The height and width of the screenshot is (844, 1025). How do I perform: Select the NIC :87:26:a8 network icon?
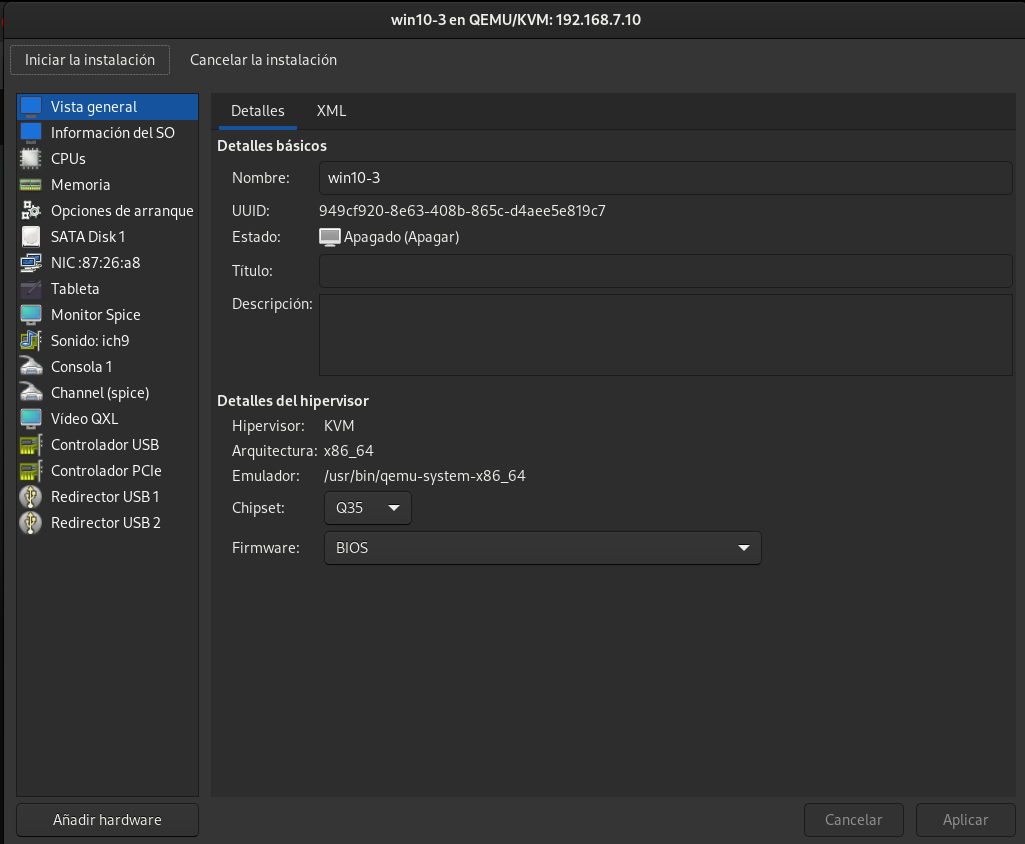click(31, 263)
